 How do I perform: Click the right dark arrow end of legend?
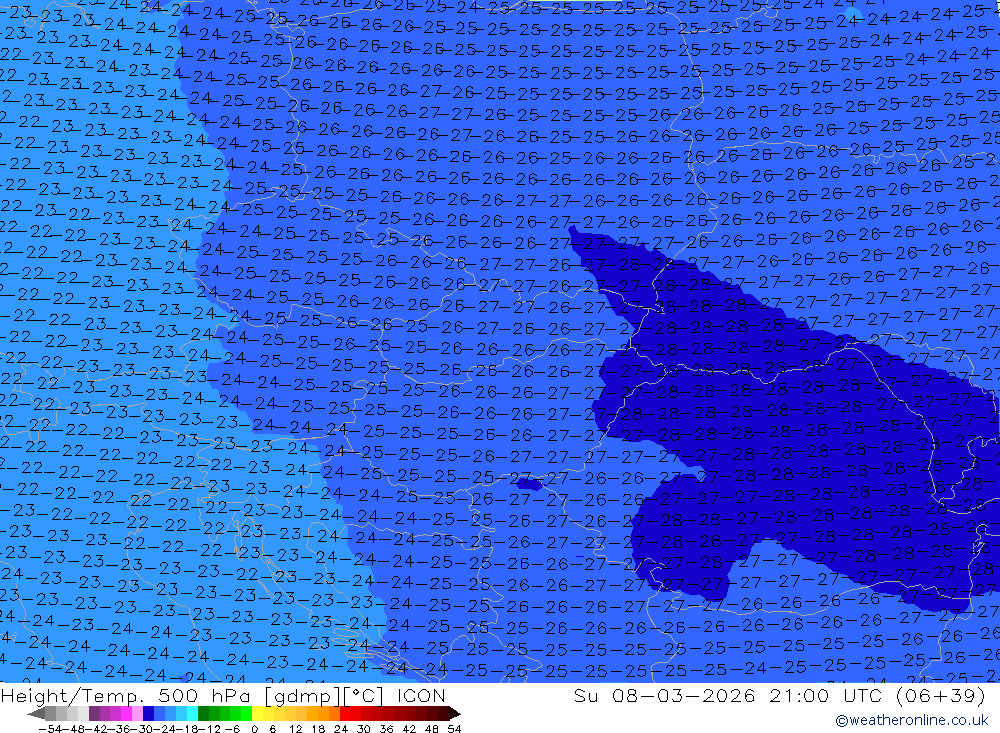coord(455,713)
